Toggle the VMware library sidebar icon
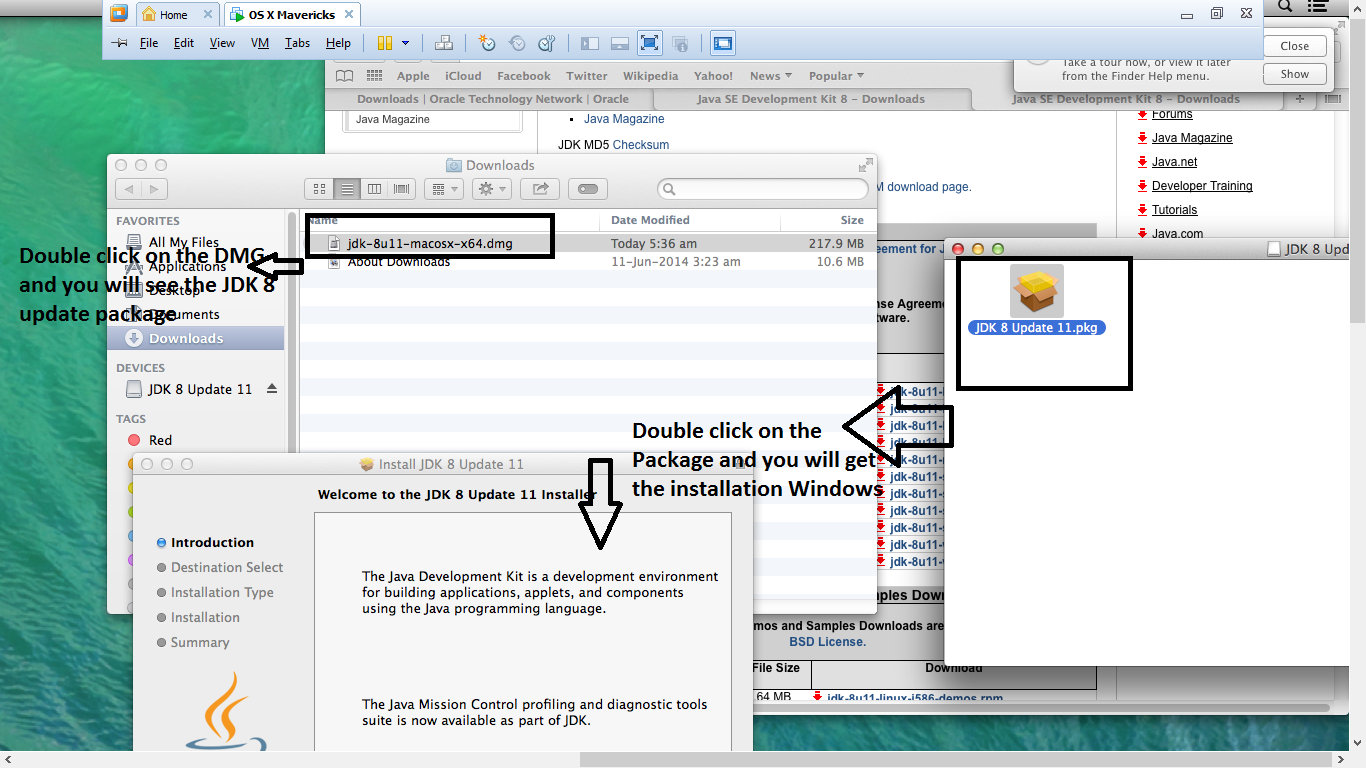1366x768 pixels. click(590, 43)
